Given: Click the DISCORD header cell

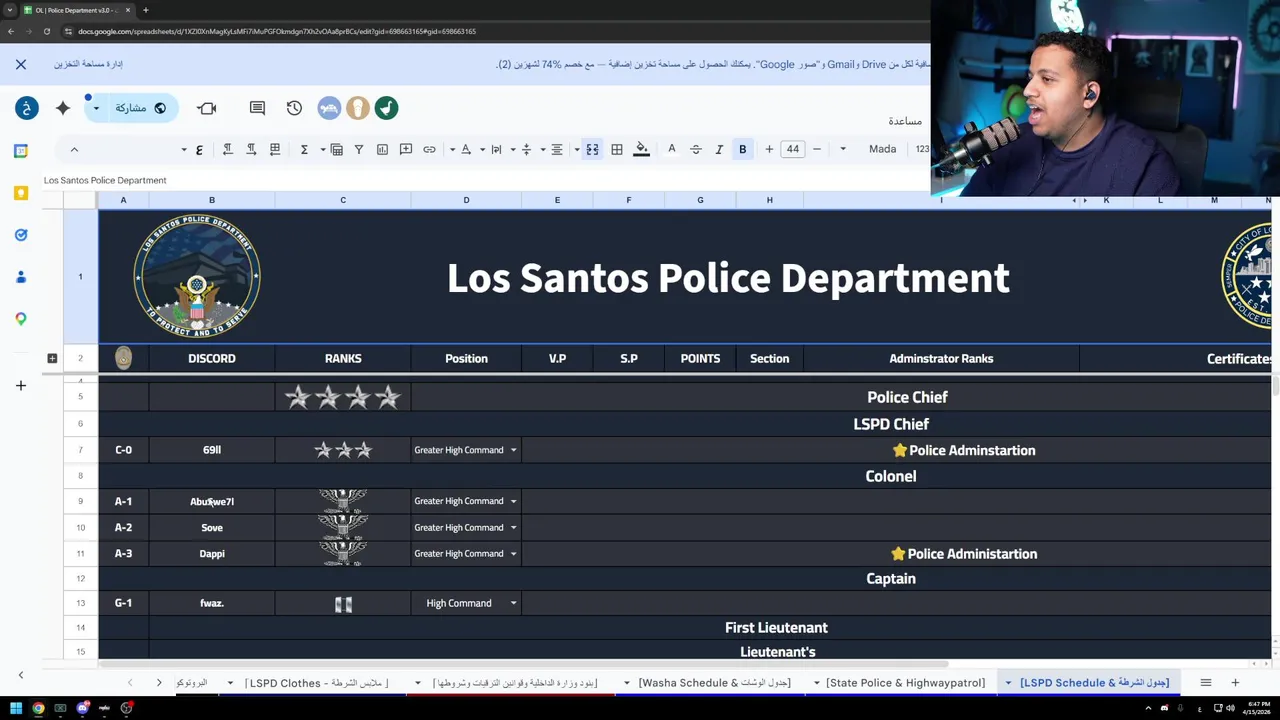Looking at the screenshot, I should 212,358.
